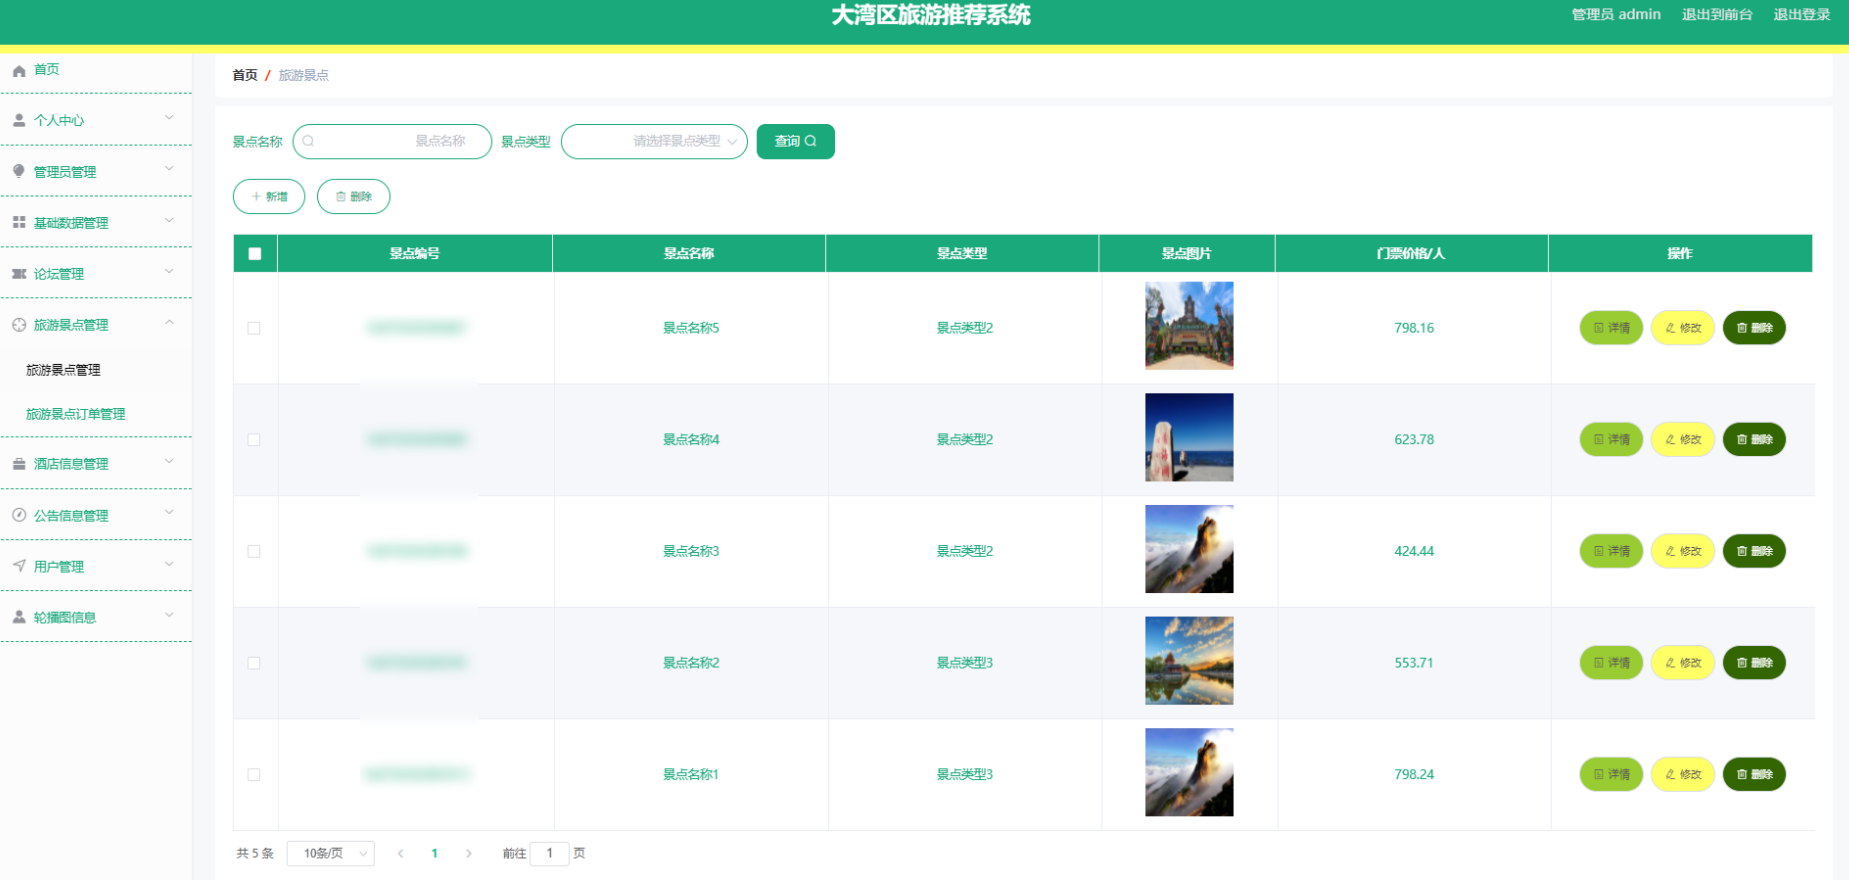The width and height of the screenshot is (1849, 881).
Task: Delete the 景点名称1 row
Action: click(1754, 774)
